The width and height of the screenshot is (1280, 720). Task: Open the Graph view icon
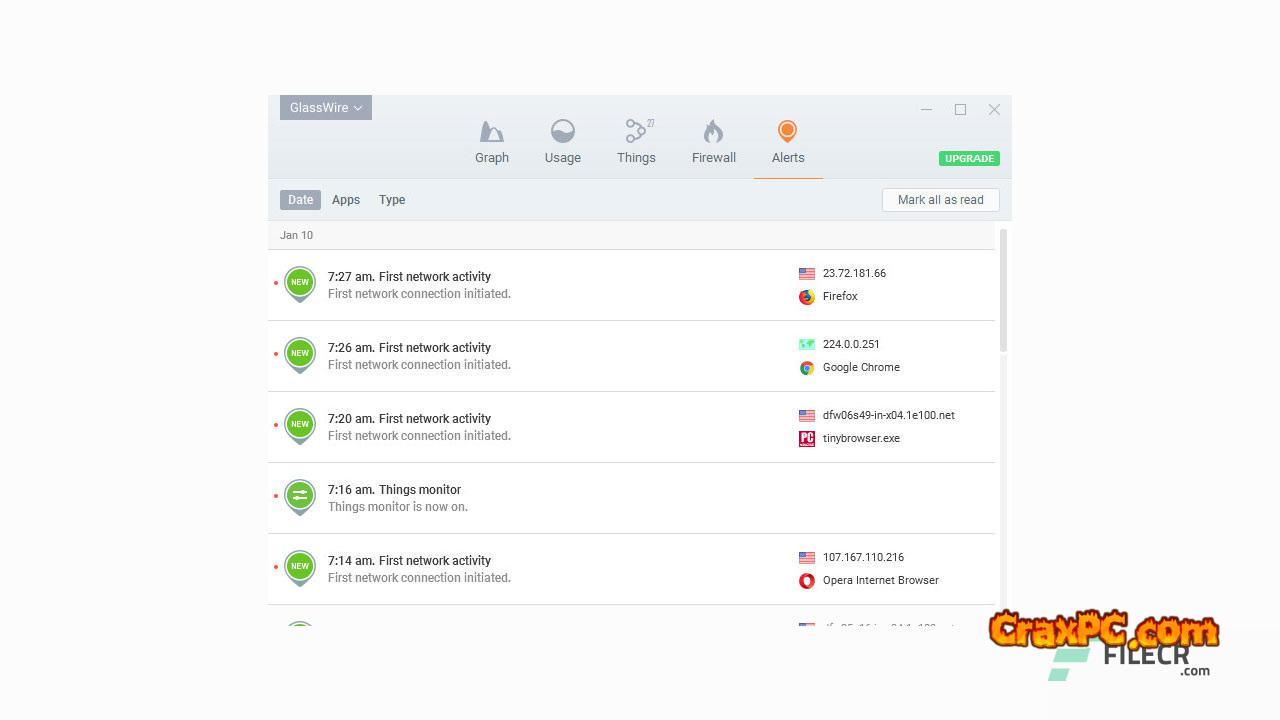[491, 132]
